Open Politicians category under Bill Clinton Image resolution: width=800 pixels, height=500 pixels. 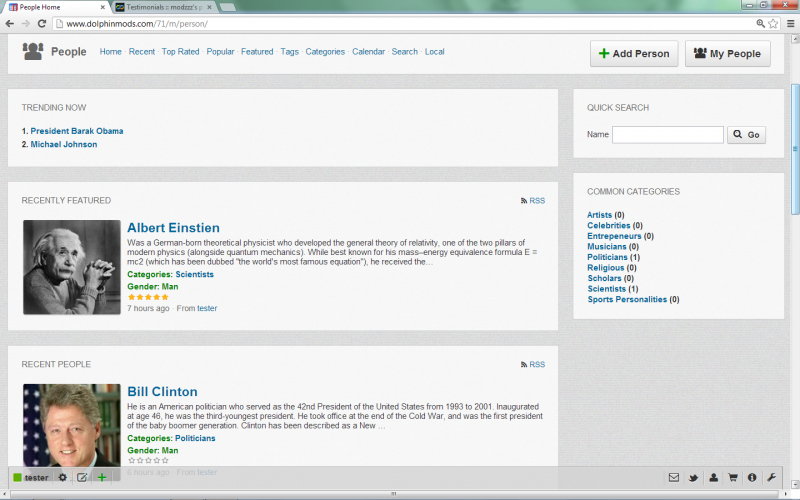click(x=195, y=438)
